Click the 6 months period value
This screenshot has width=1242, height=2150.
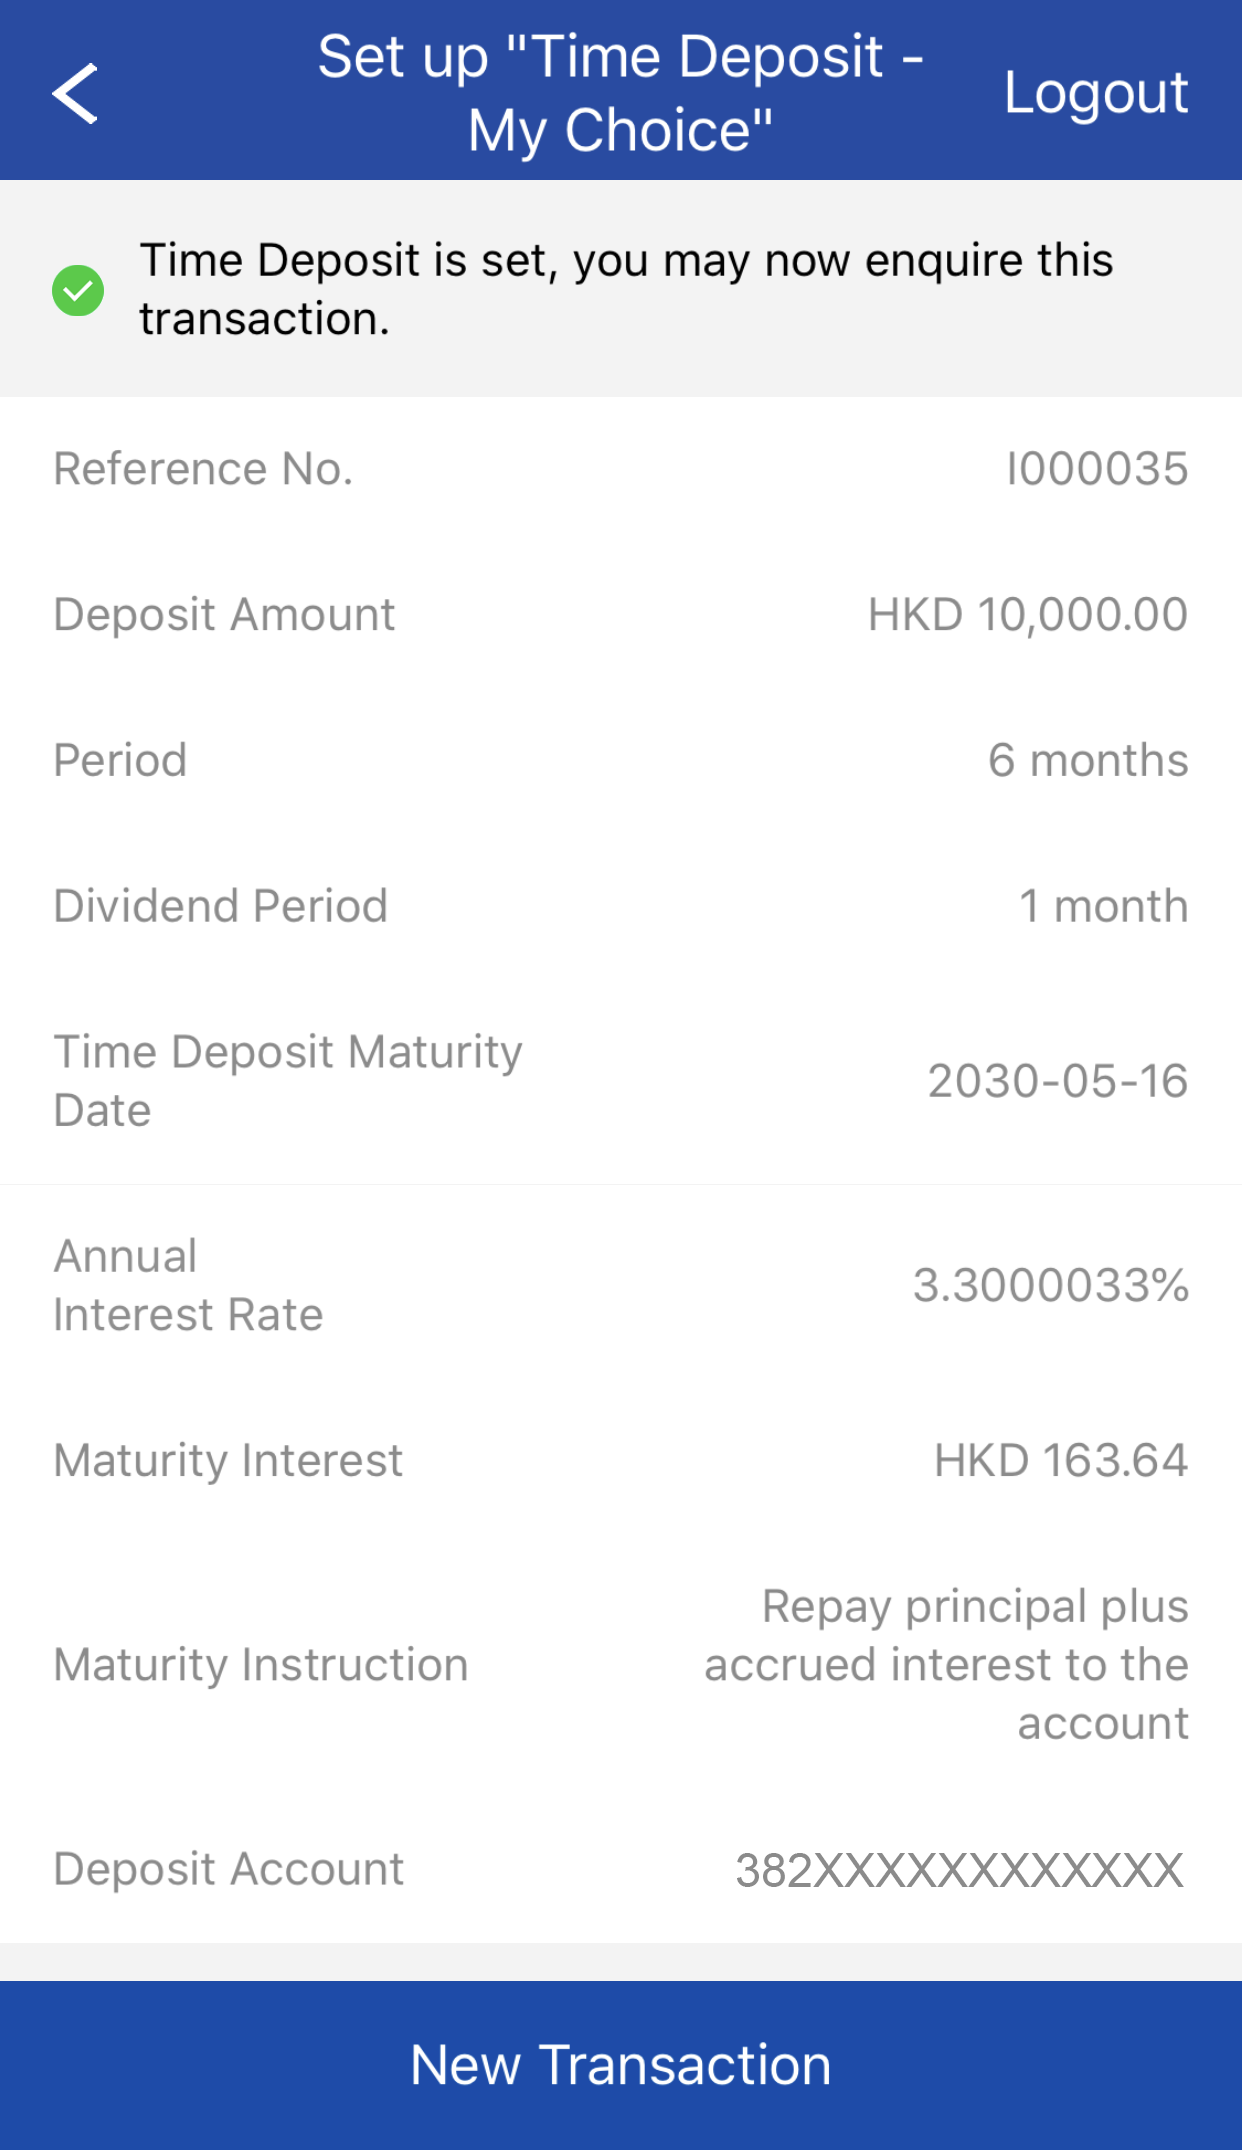[x=1087, y=761]
